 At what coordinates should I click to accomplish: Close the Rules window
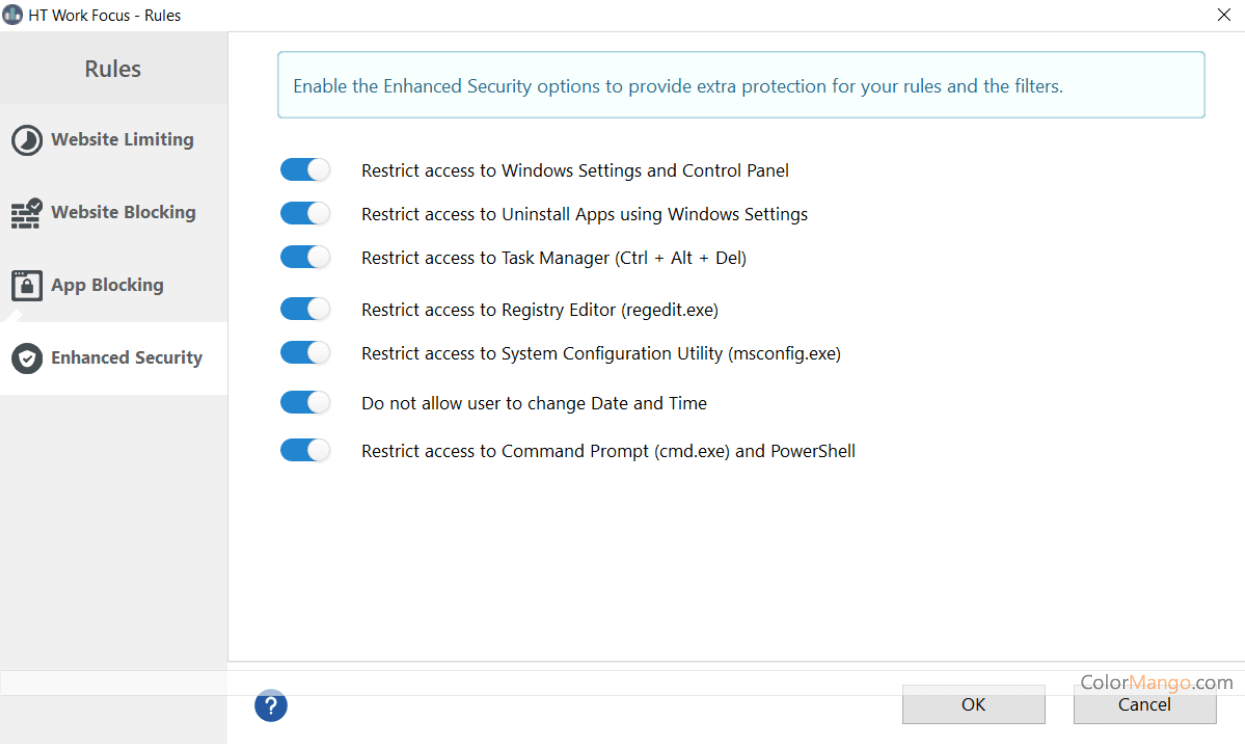click(1224, 15)
